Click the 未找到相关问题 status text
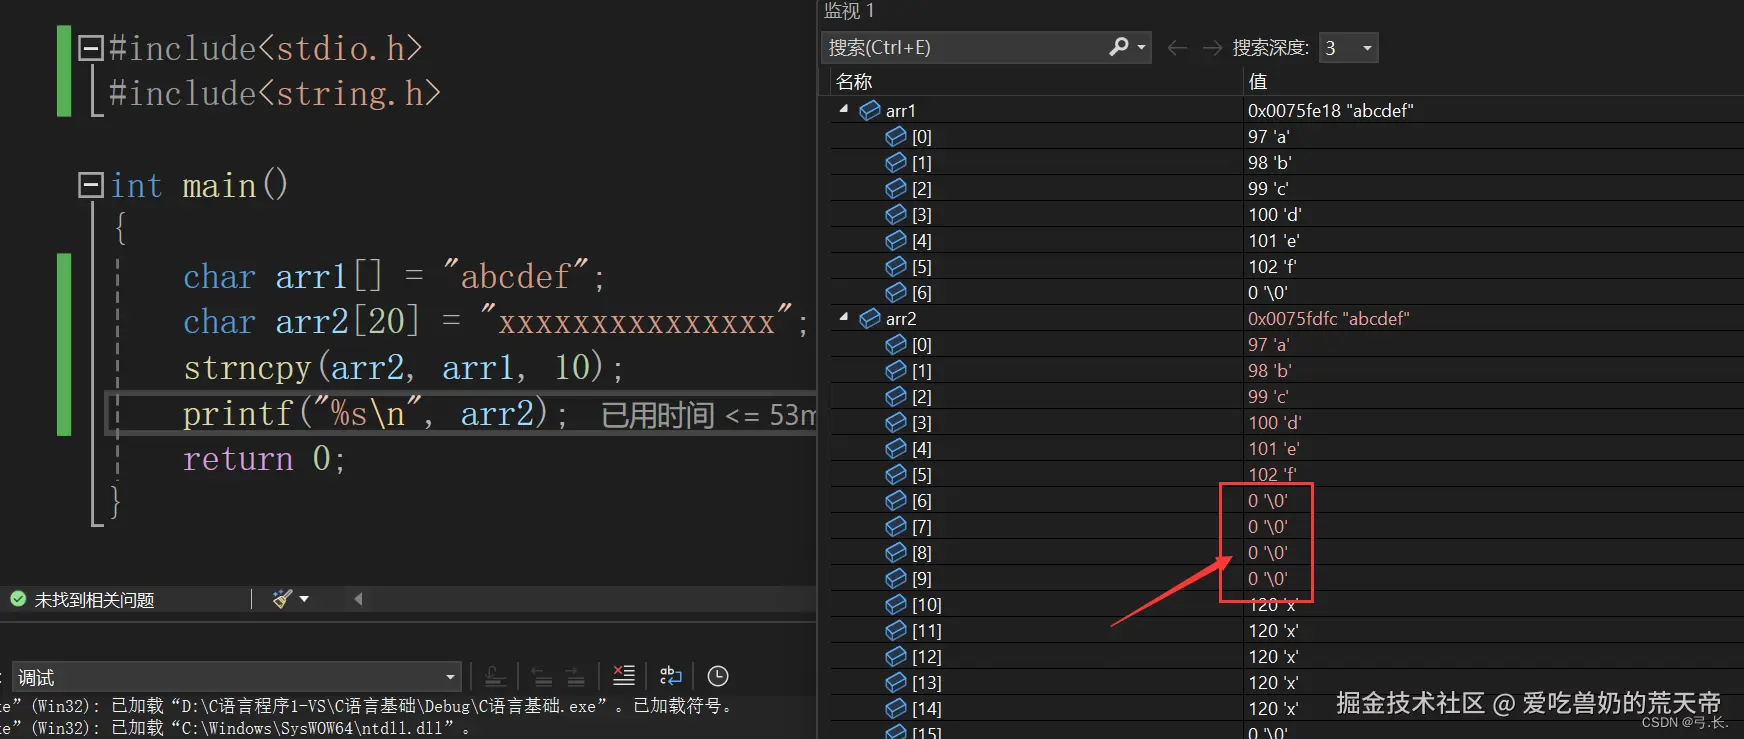 [95, 600]
